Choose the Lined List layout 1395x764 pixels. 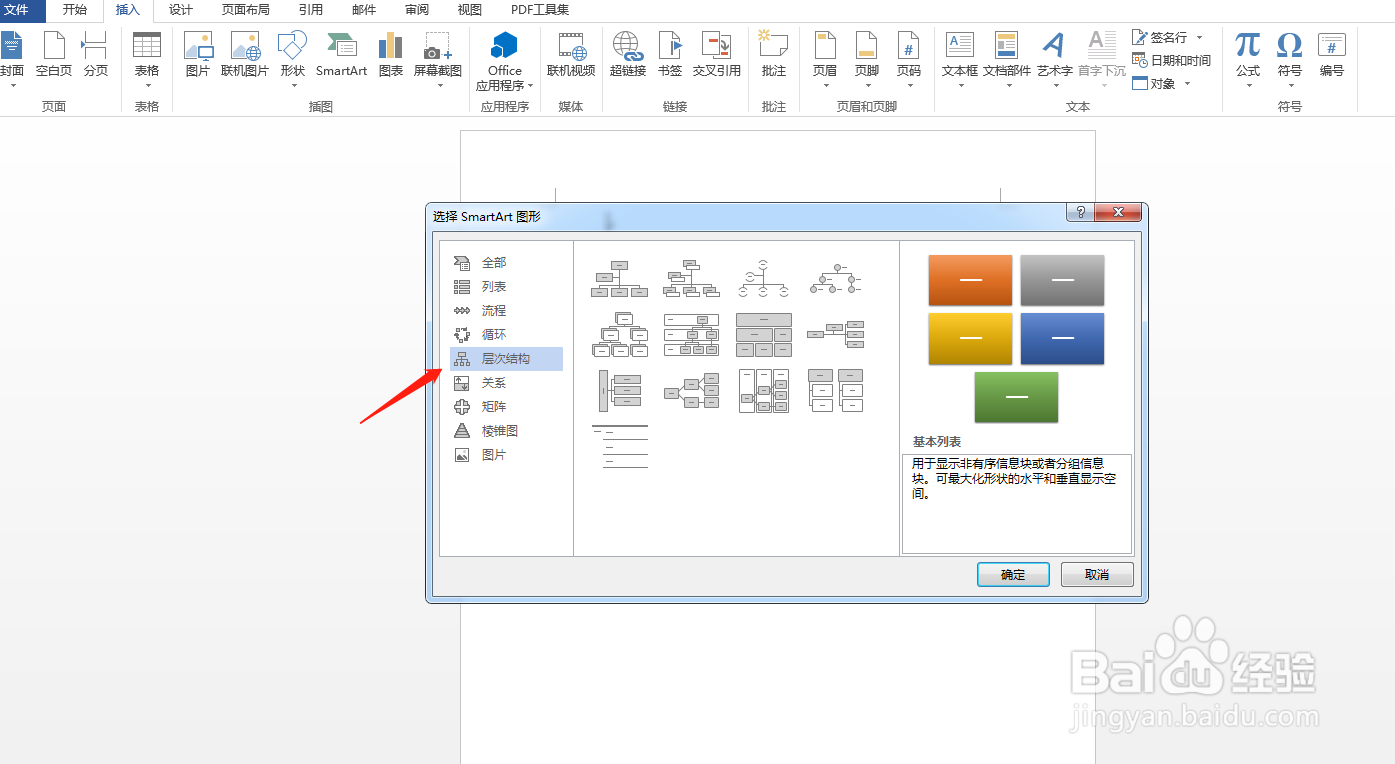619,447
